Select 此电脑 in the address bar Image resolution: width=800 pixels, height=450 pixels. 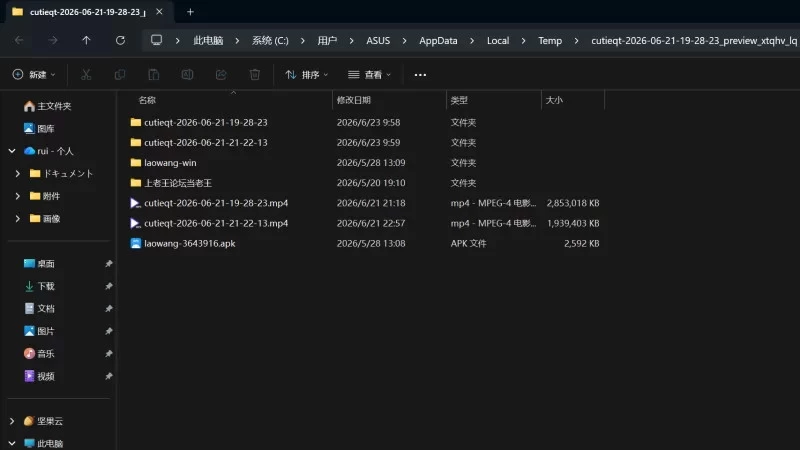[208, 40]
